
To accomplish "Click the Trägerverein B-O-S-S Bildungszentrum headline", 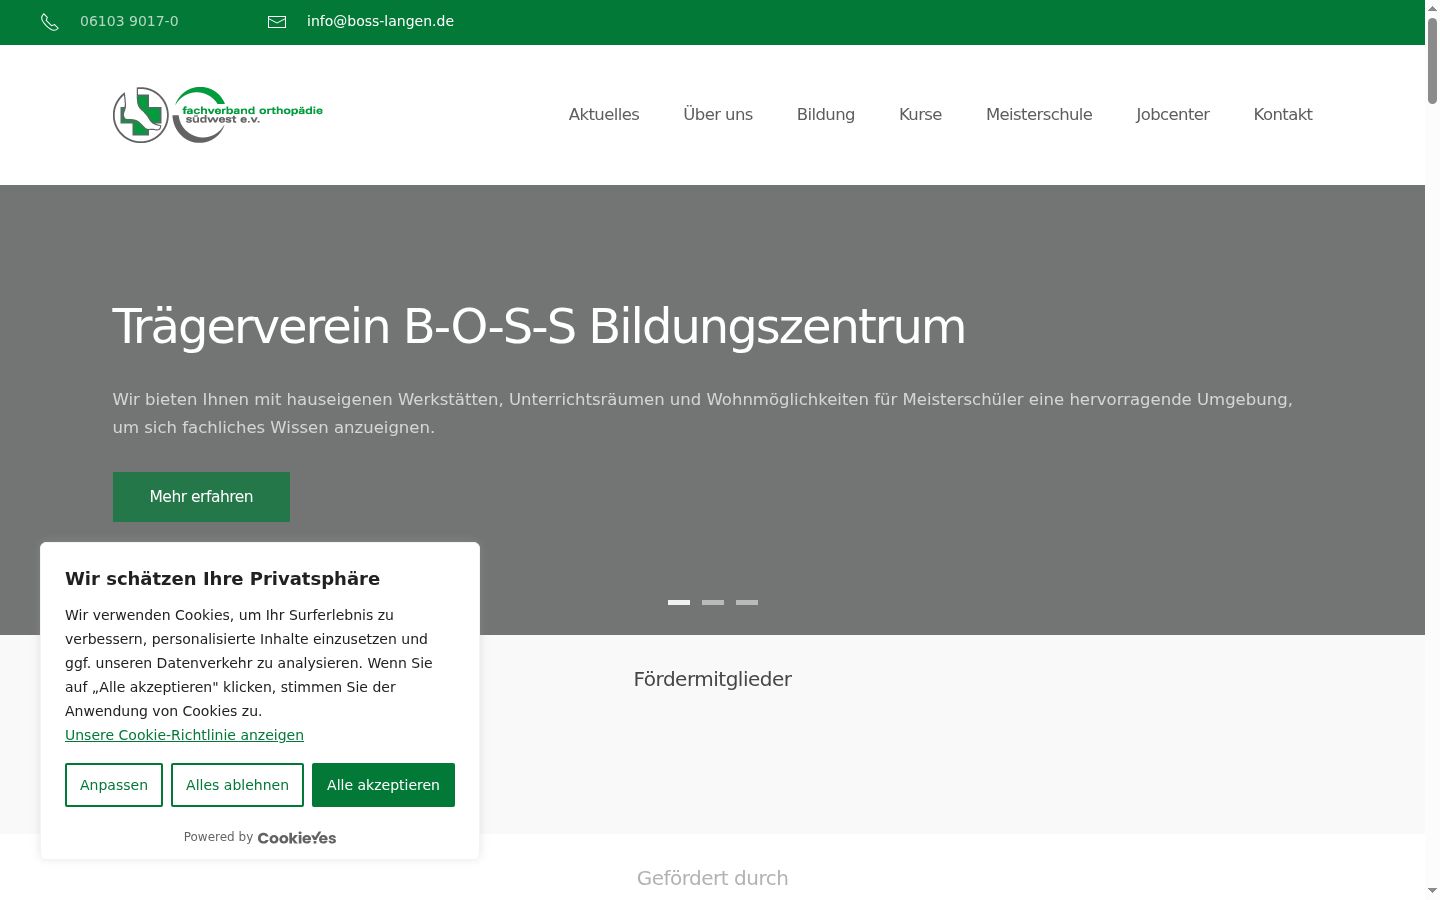I will coord(539,327).
